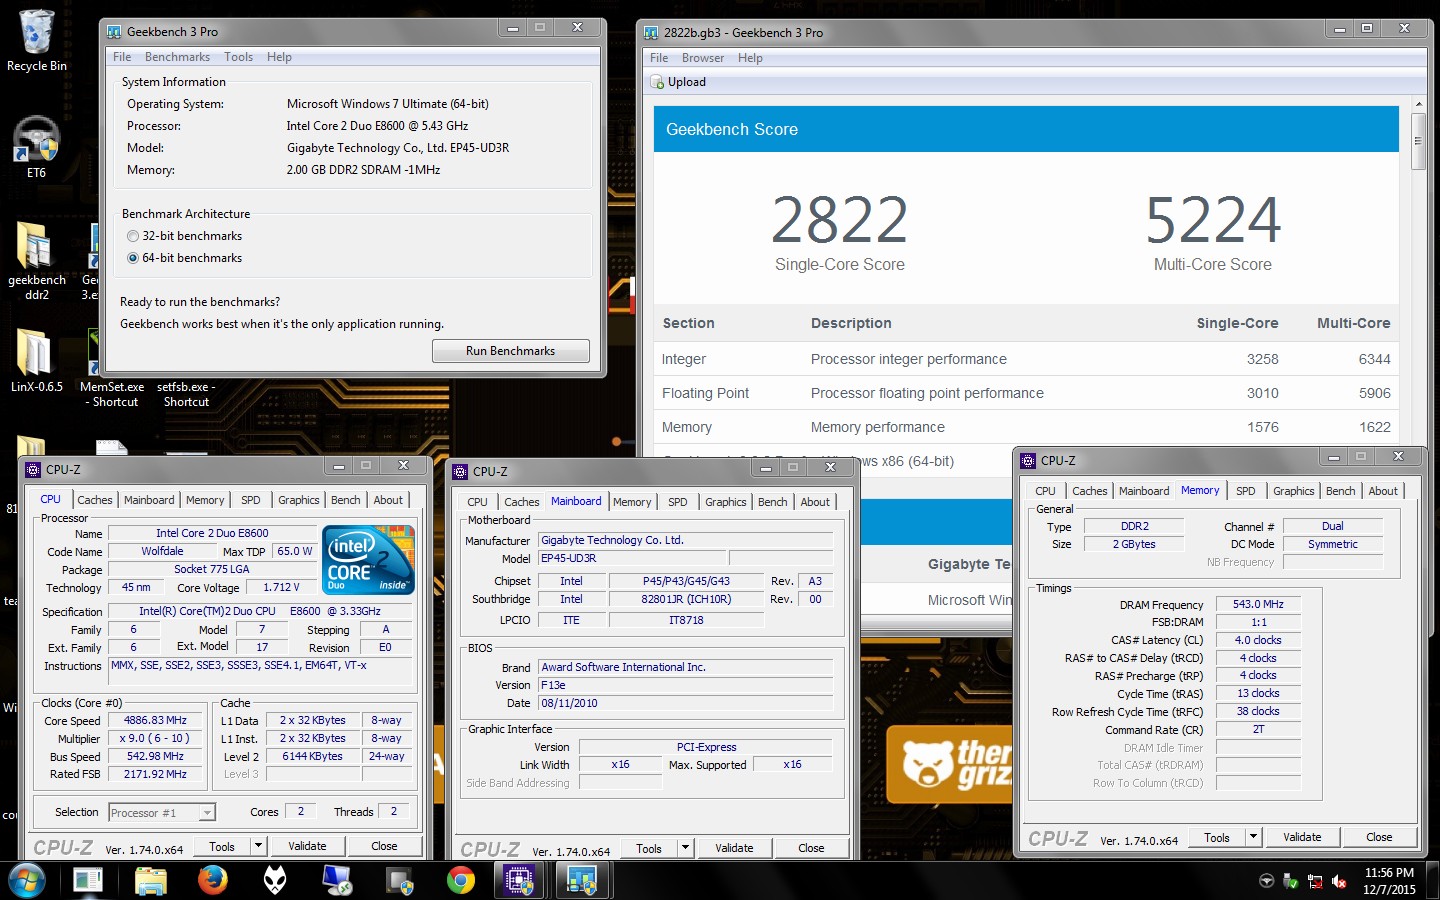Click the shielded CPU chip taskbar icon
This screenshot has width=1440, height=900.
(400, 880)
